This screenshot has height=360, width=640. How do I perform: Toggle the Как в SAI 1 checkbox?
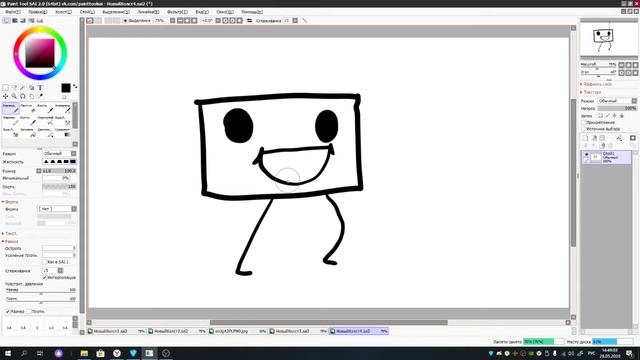pyautogui.click(x=45, y=262)
